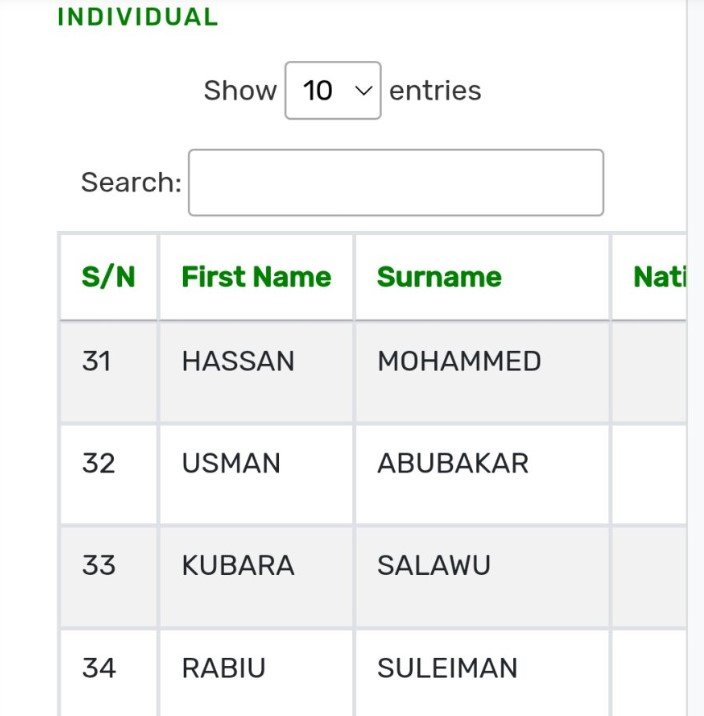The width and height of the screenshot is (704, 716).
Task: Click the vertical scrollbar on right edge
Action: click(695, 358)
